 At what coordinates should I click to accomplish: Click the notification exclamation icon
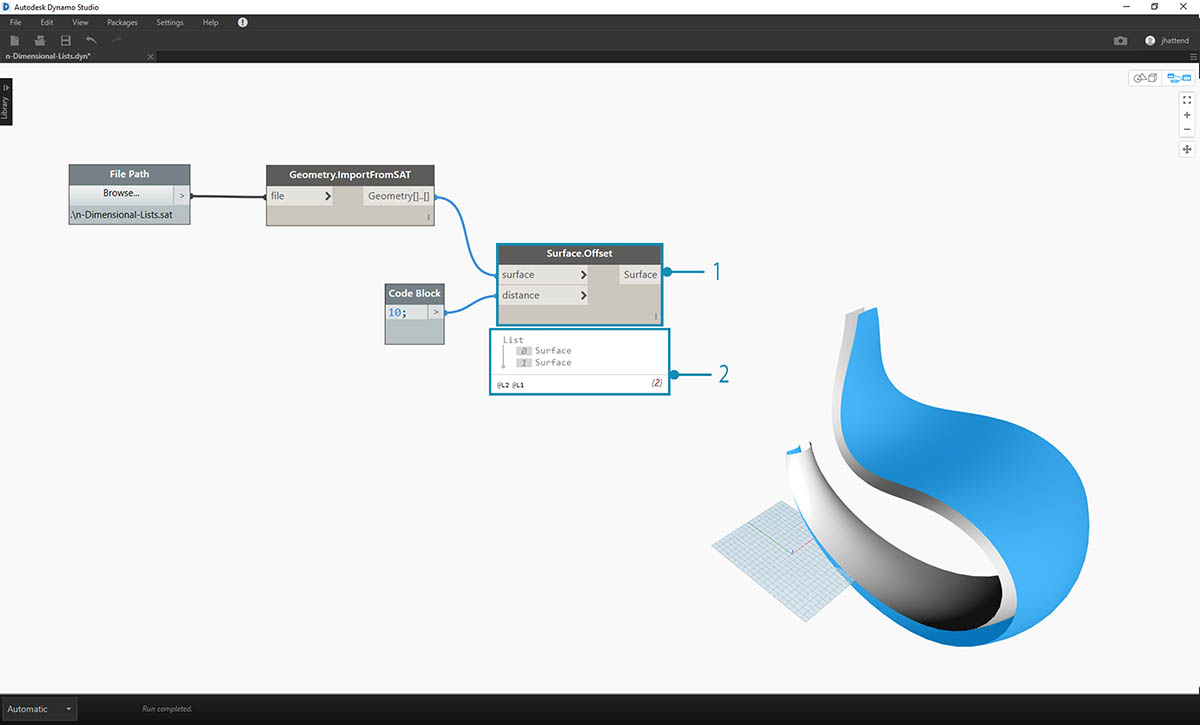pos(243,22)
